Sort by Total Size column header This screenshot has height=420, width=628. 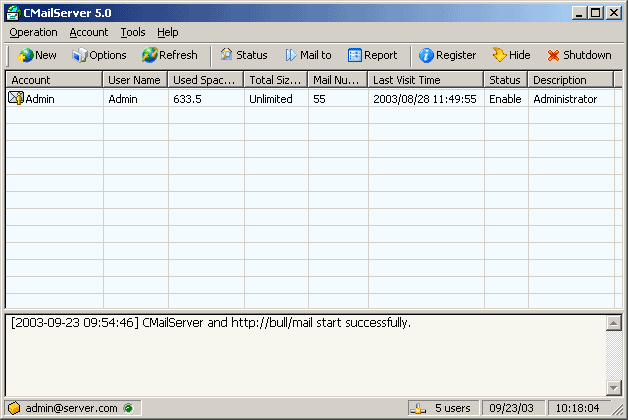pos(276,80)
